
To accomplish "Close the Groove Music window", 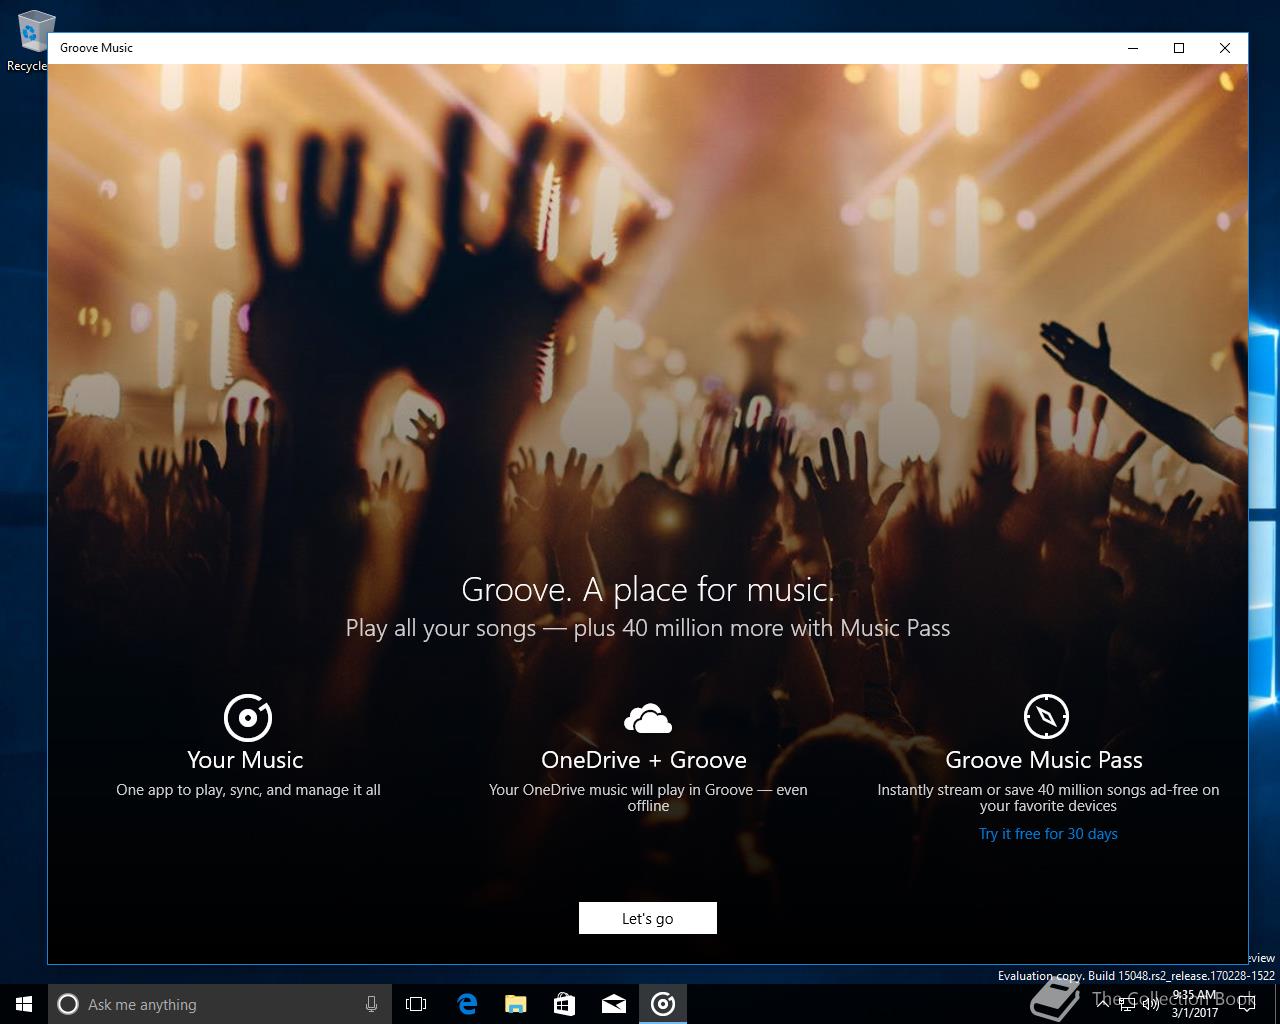I will pyautogui.click(x=1225, y=48).
